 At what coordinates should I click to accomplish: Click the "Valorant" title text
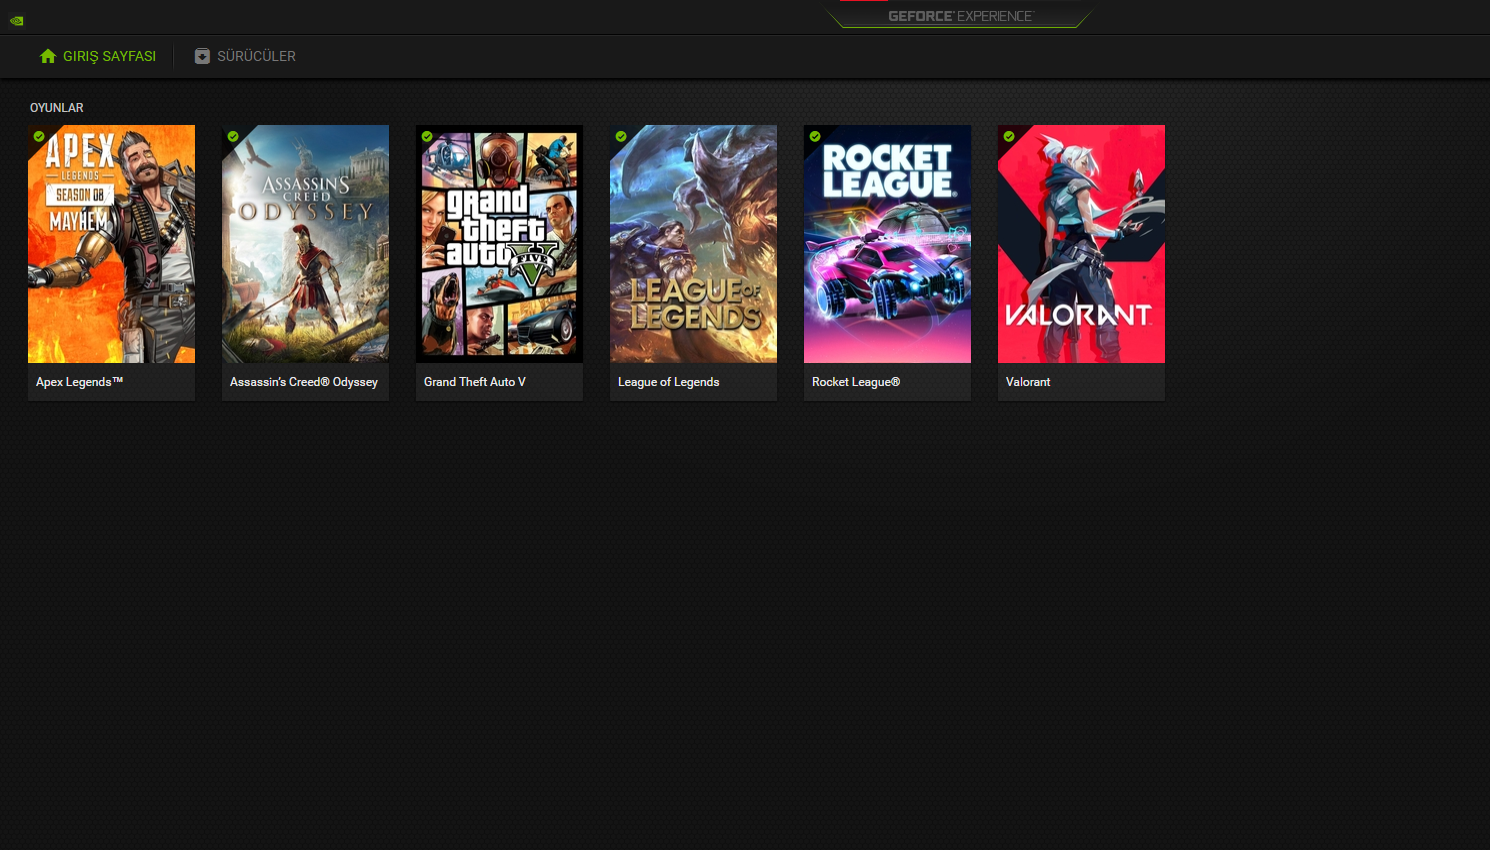pos(1028,382)
